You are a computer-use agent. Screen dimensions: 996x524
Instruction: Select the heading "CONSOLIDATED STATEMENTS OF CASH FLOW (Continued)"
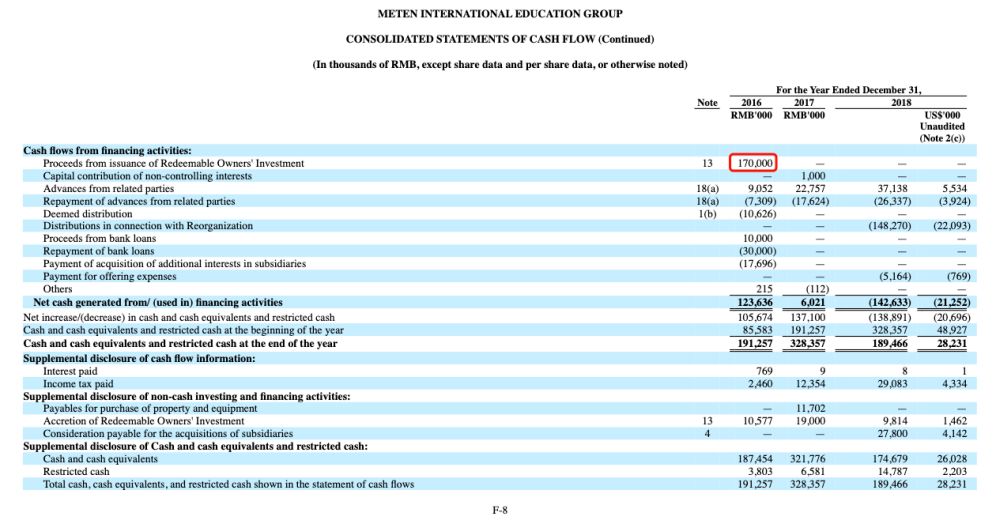[x=500, y=39]
